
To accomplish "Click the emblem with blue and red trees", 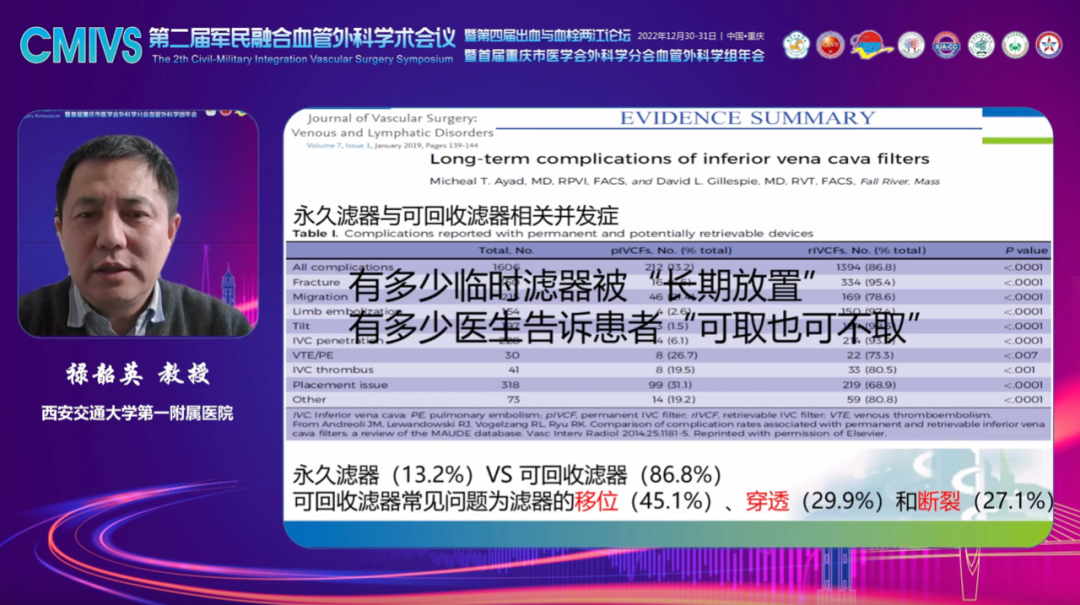I will click(x=911, y=45).
